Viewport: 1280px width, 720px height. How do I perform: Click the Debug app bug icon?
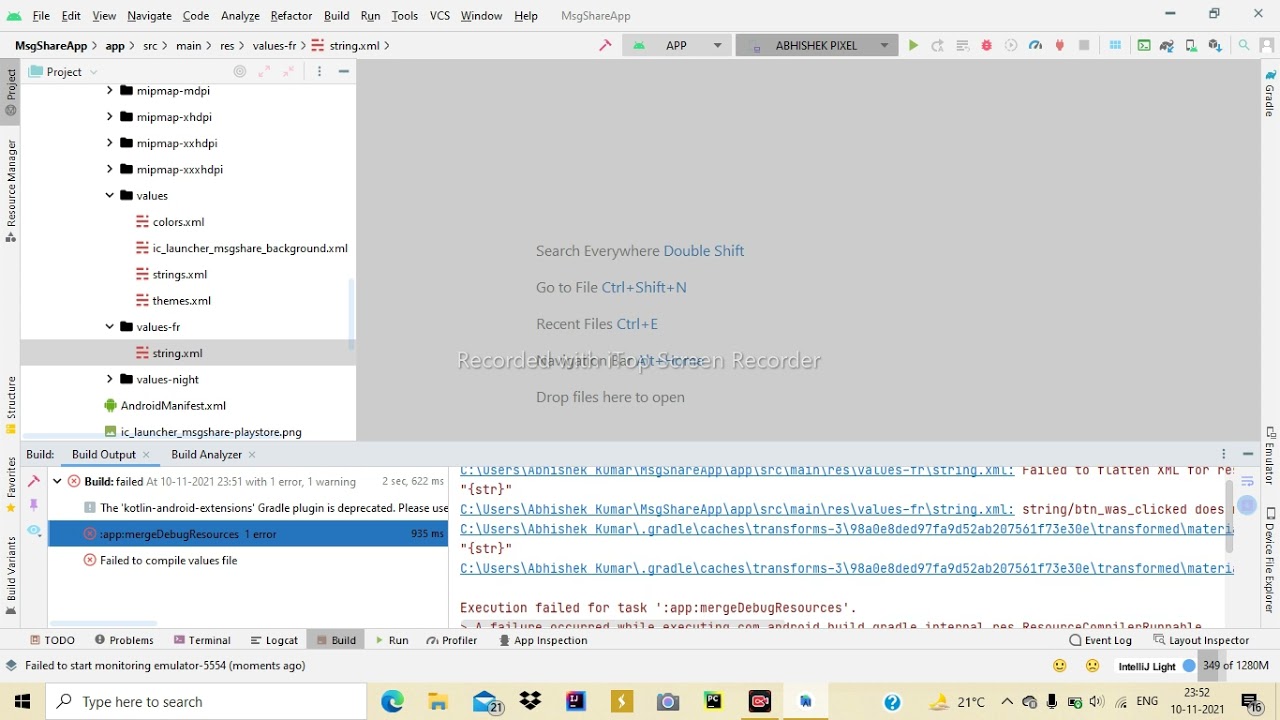click(x=986, y=45)
